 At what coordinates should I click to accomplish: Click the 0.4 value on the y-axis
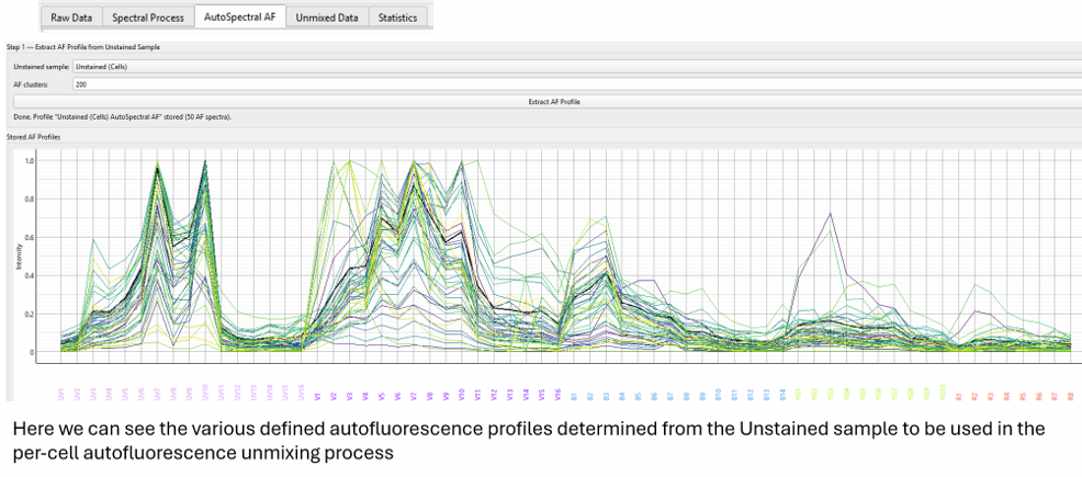click(x=30, y=276)
